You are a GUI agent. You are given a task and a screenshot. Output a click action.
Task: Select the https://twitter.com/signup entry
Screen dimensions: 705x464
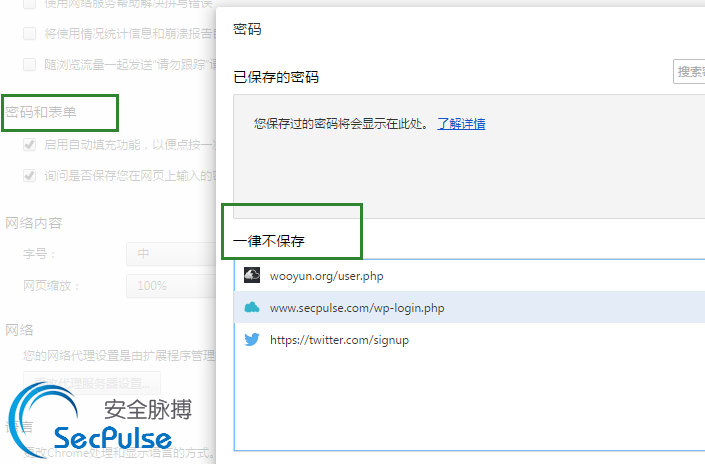point(469,339)
